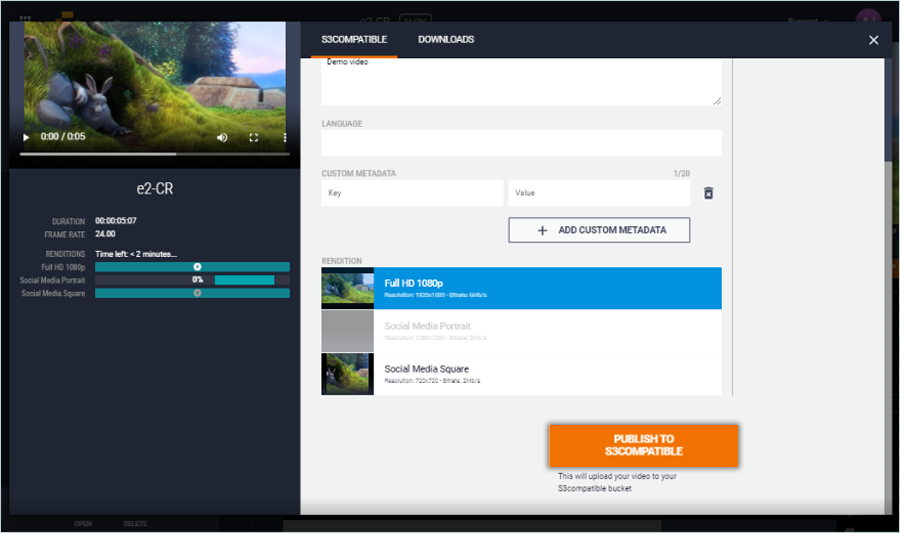Delete the custom metadata row
The width and height of the screenshot is (900, 533).
pyautogui.click(x=709, y=193)
